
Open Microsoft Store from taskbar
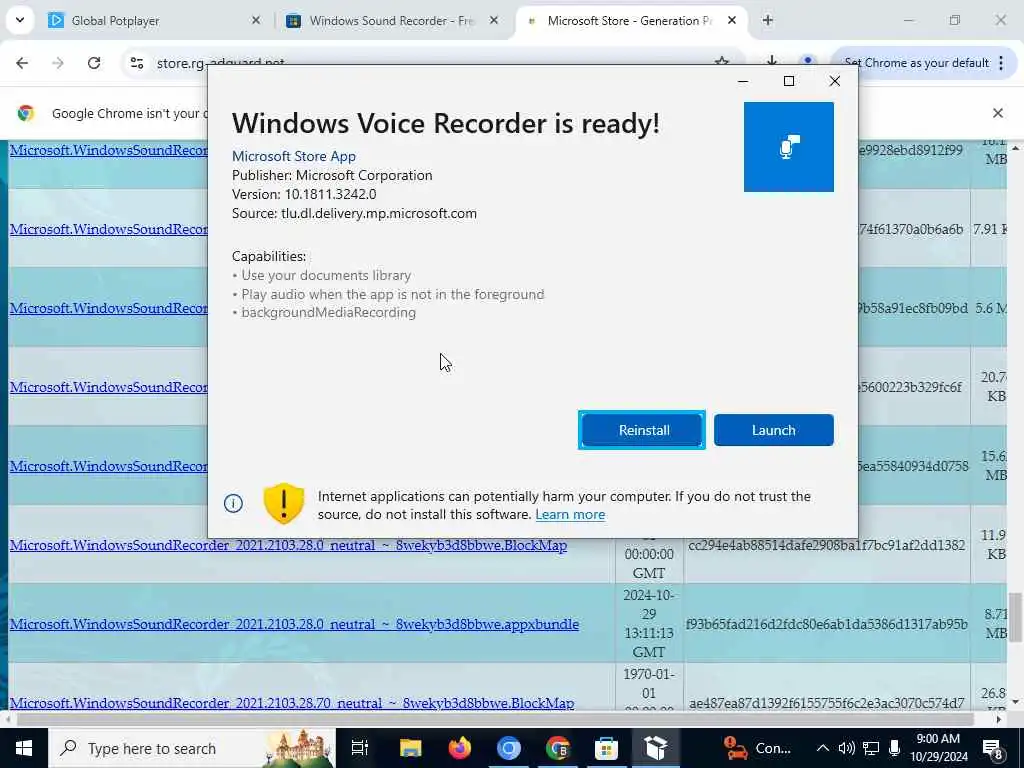(x=607, y=748)
